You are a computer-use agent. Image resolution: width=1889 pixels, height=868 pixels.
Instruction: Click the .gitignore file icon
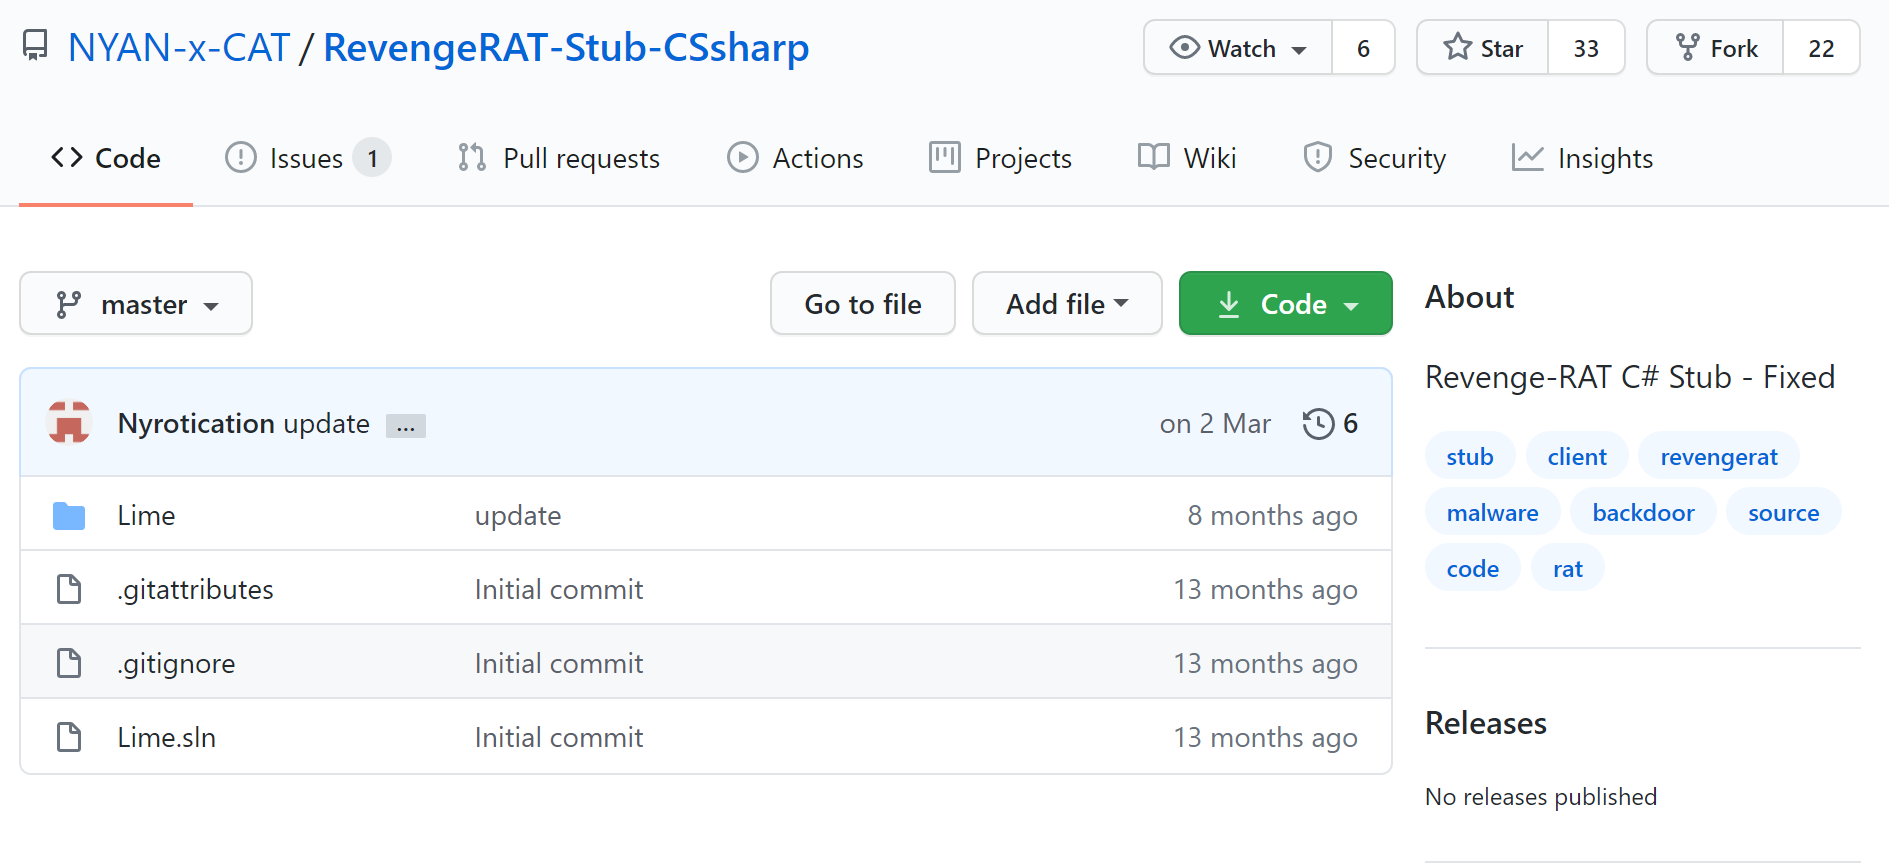click(69, 663)
